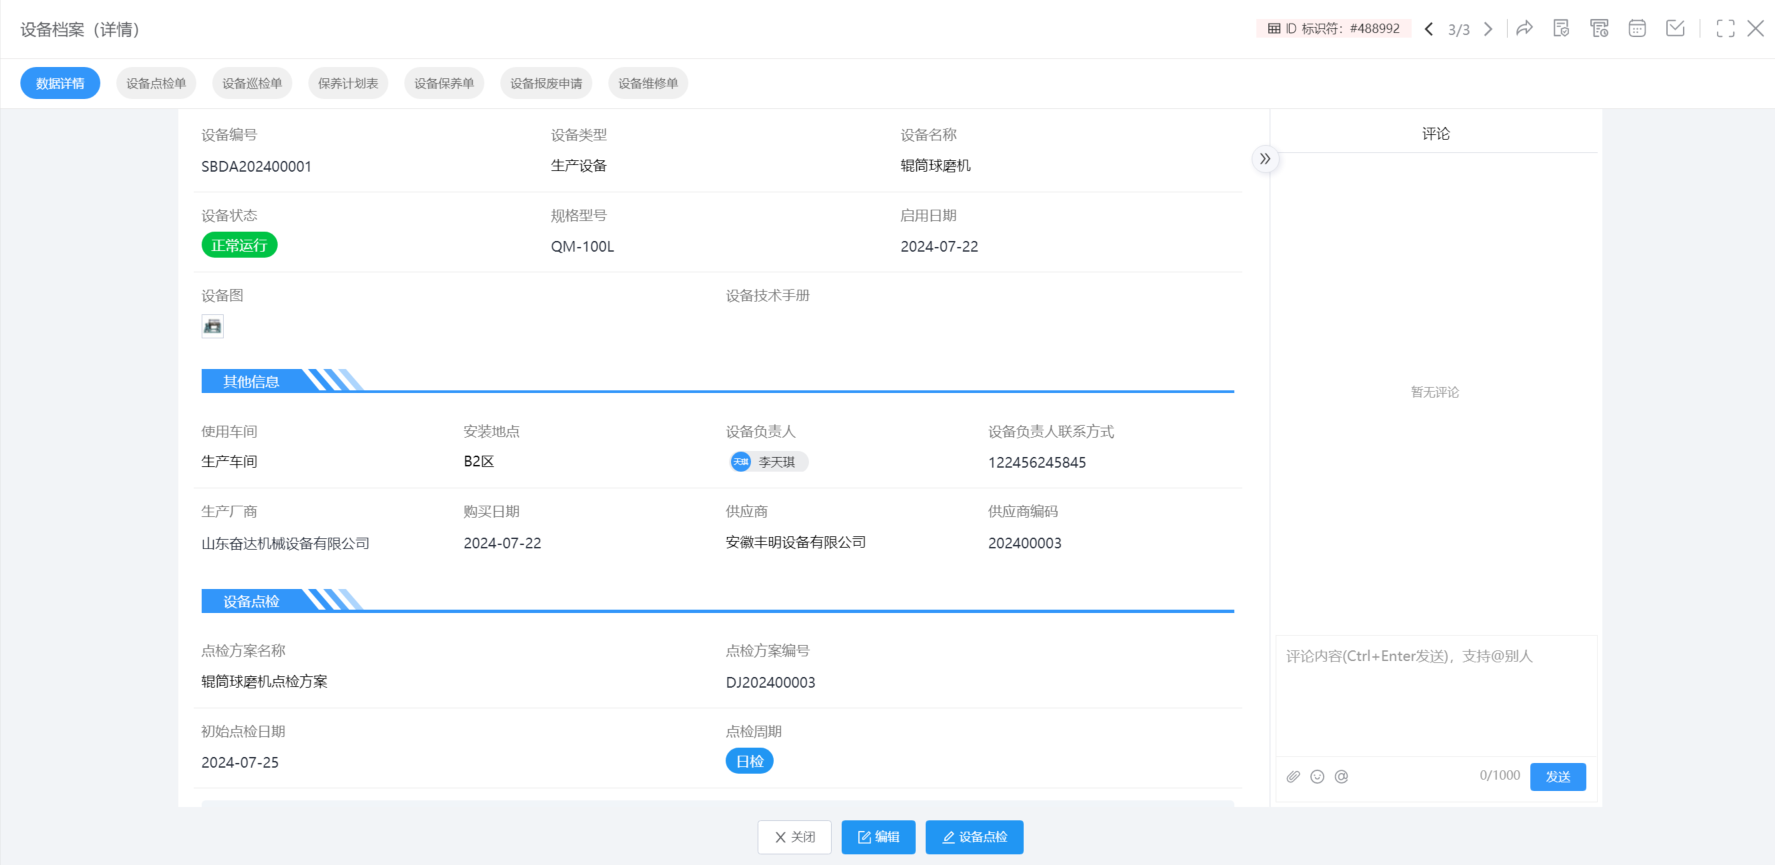
Task: Open the 保养计划表 tab
Action: click(x=348, y=83)
